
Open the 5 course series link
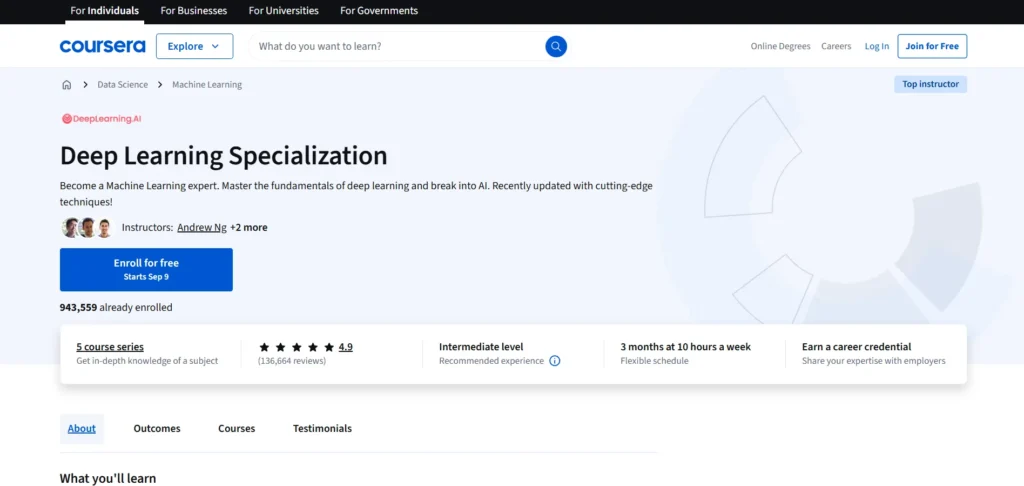pos(110,347)
